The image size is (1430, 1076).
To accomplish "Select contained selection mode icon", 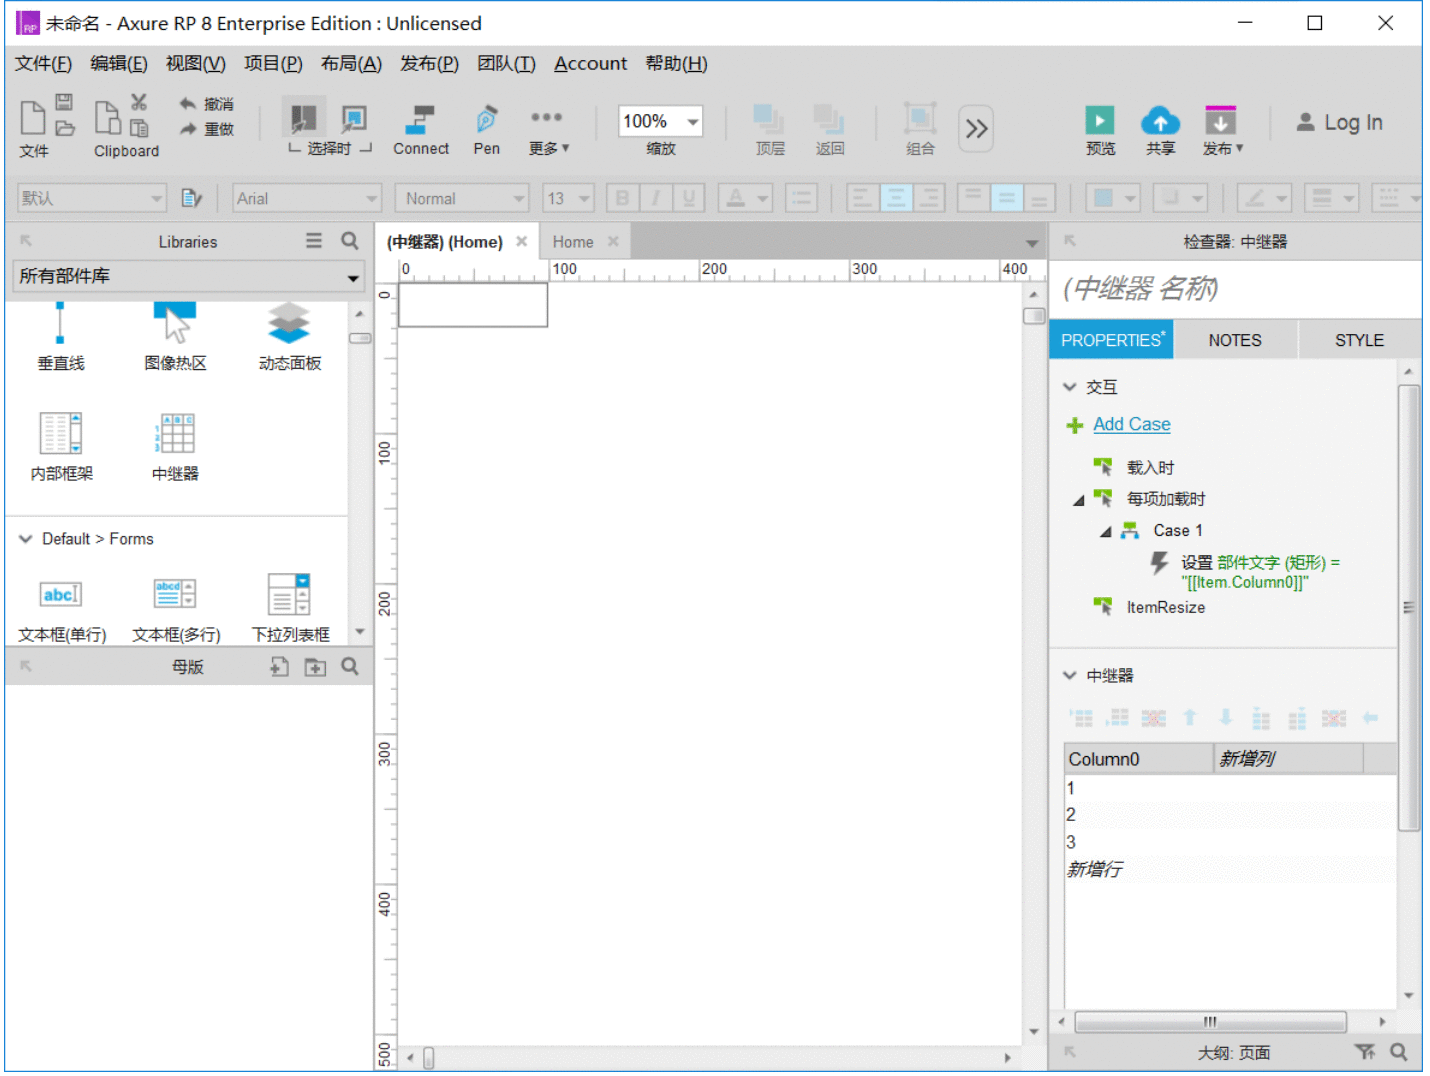I will click(353, 119).
